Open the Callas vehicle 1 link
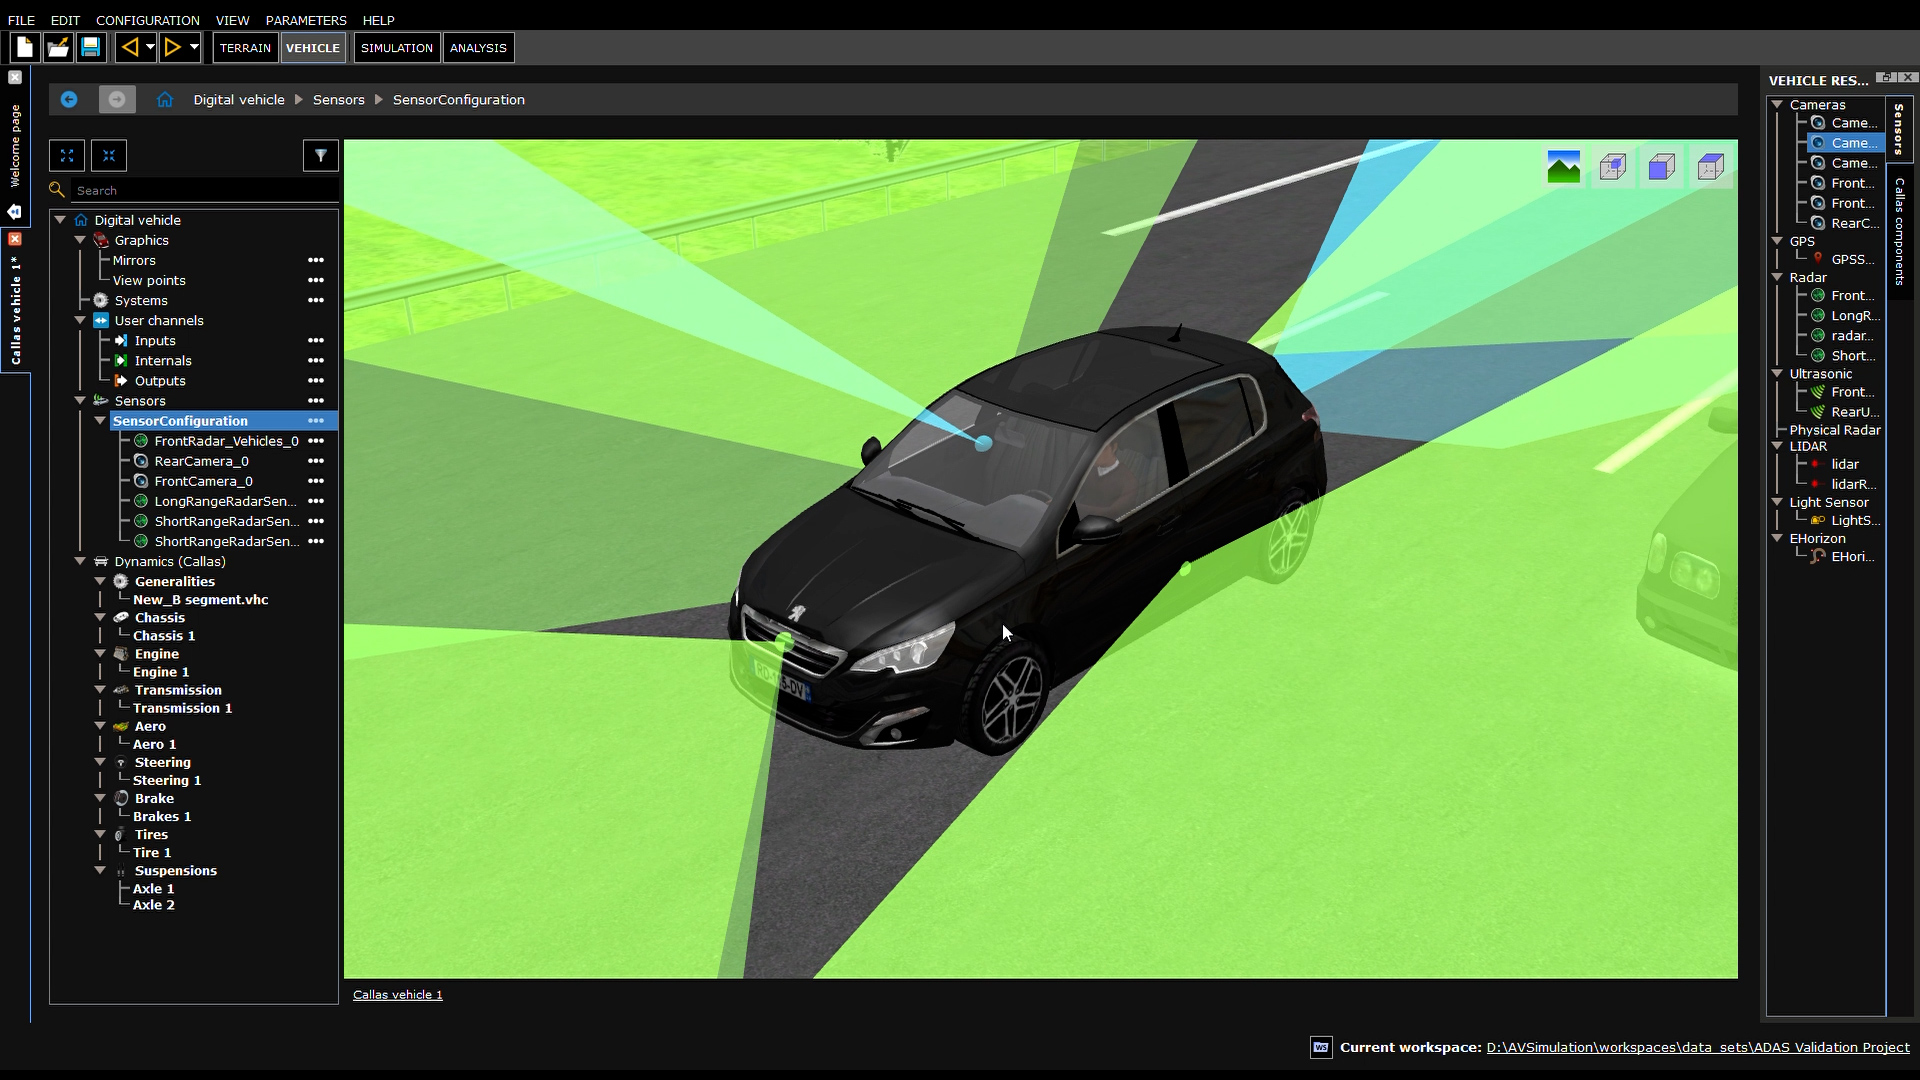 click(x=396, y=994)
